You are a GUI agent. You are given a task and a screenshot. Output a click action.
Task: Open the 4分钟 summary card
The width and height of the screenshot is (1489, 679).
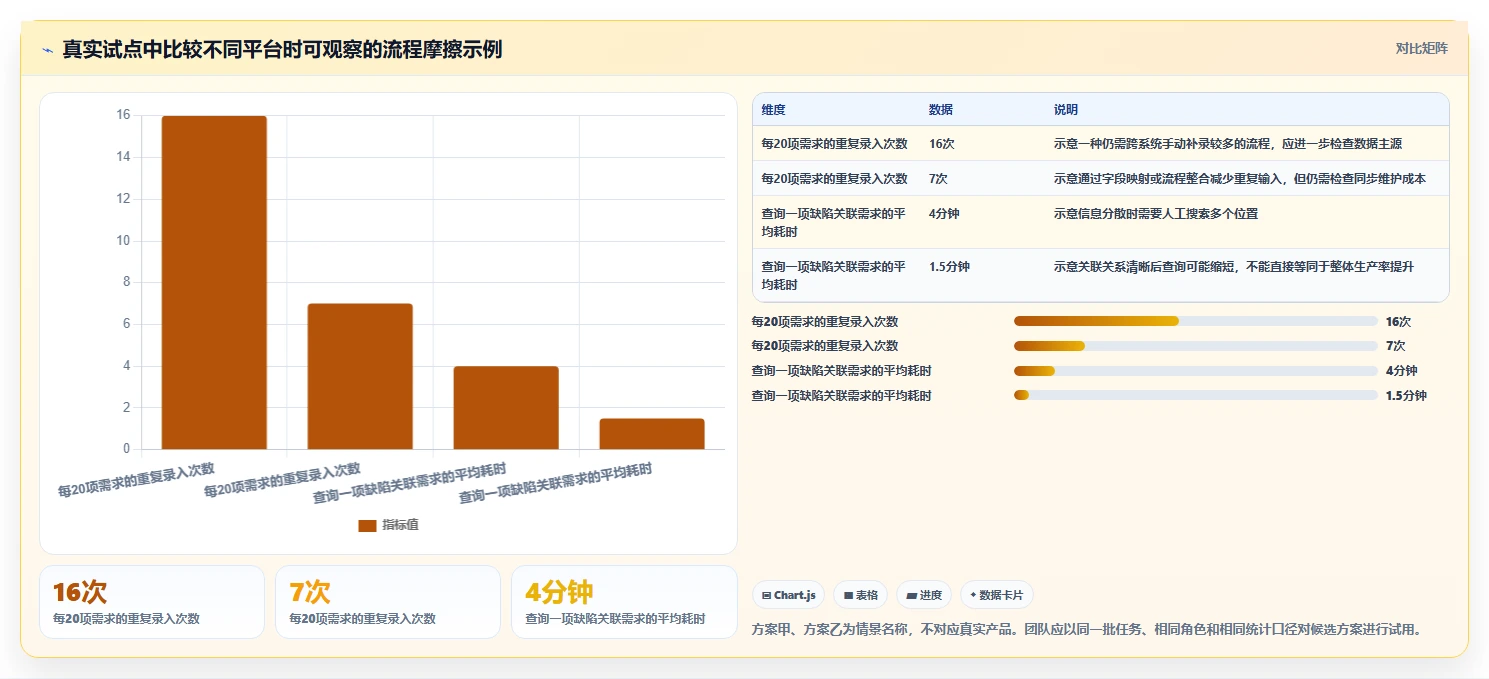point(624,602)
